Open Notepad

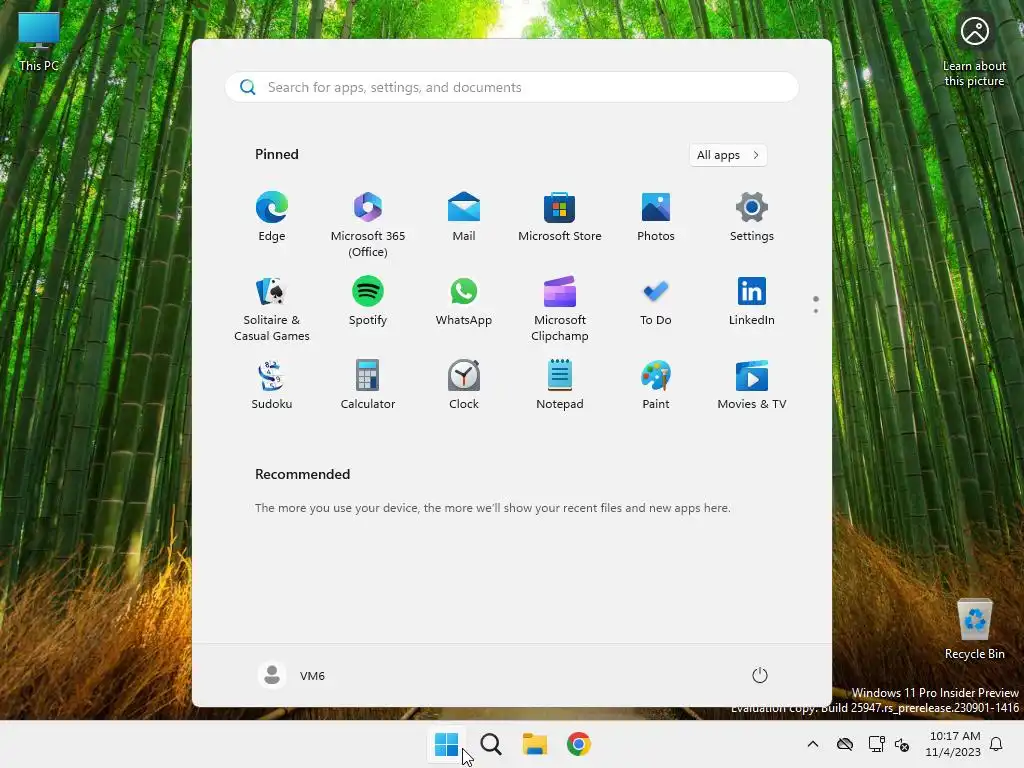point(560,385)
